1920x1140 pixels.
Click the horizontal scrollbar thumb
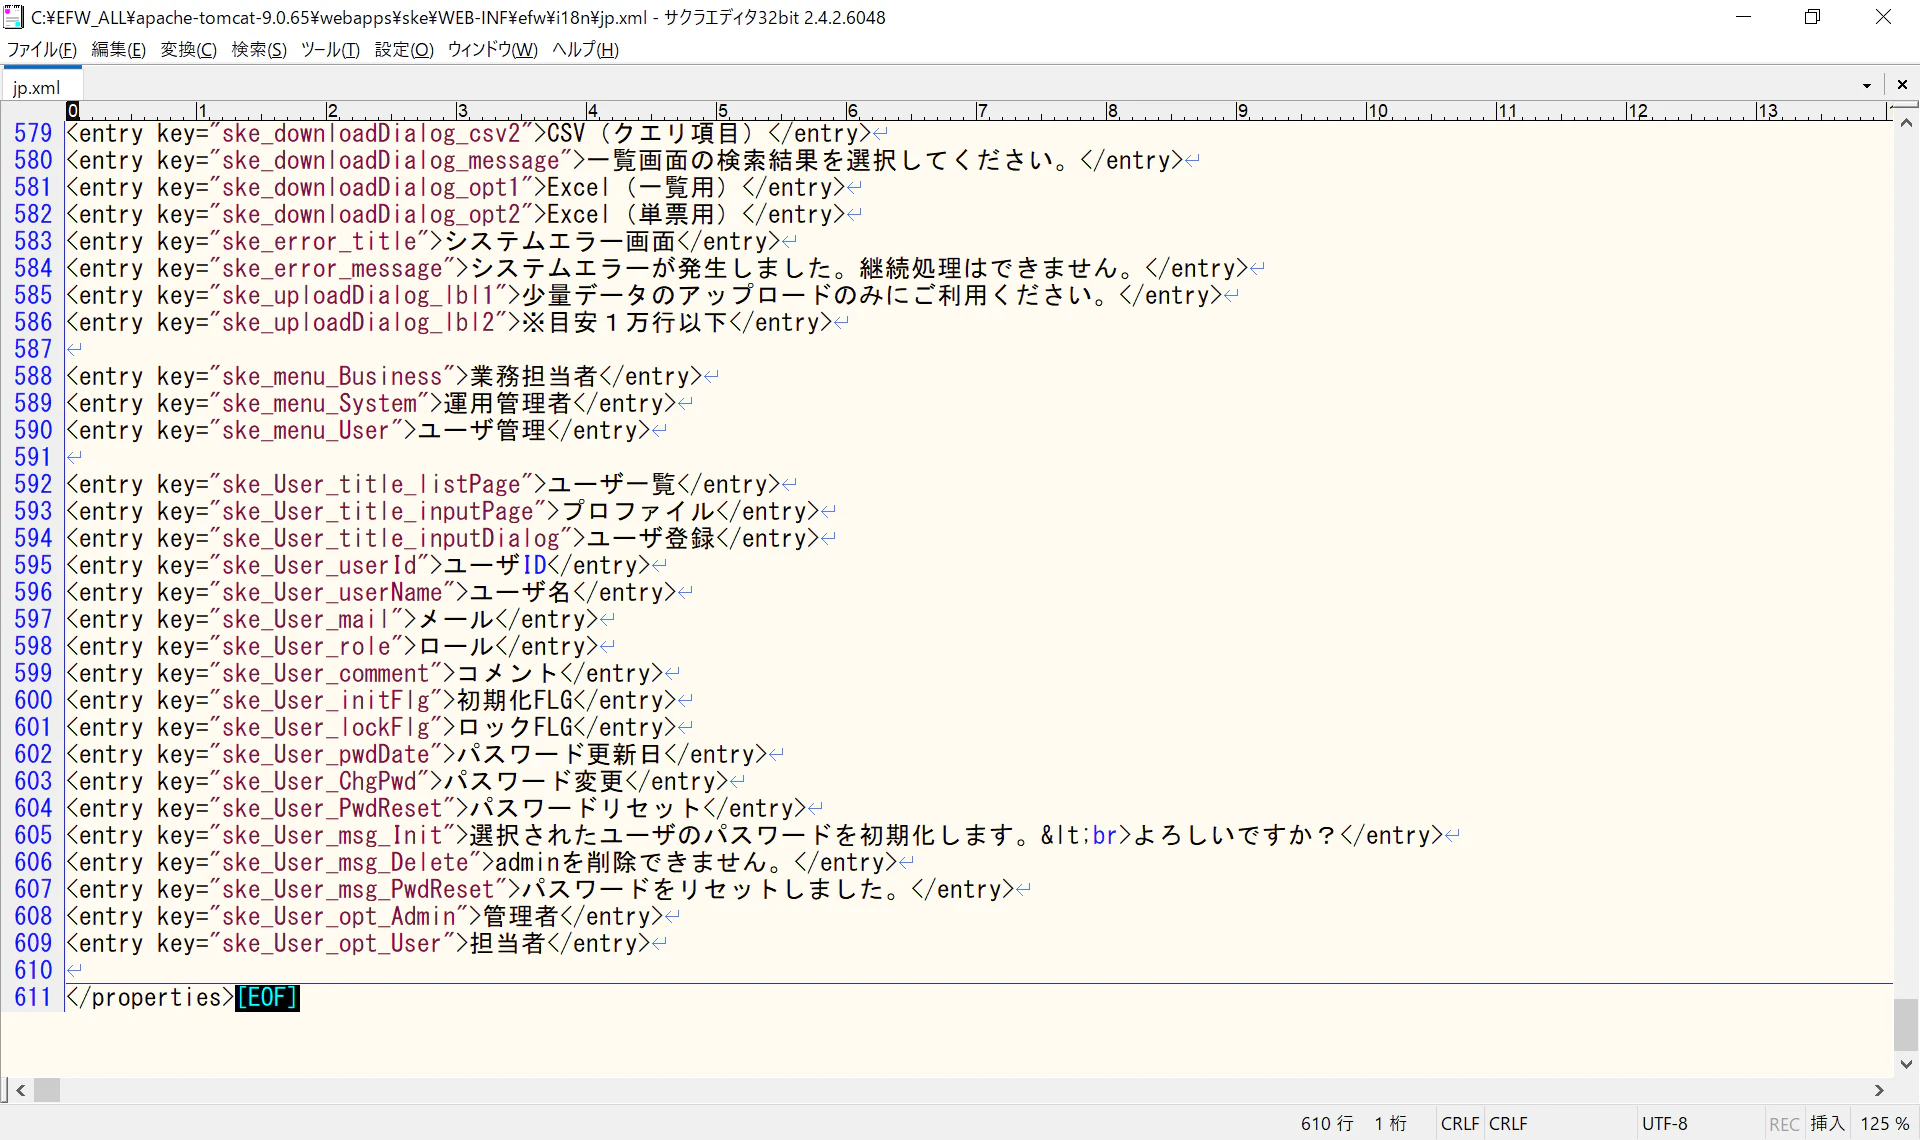(47, 1090)
